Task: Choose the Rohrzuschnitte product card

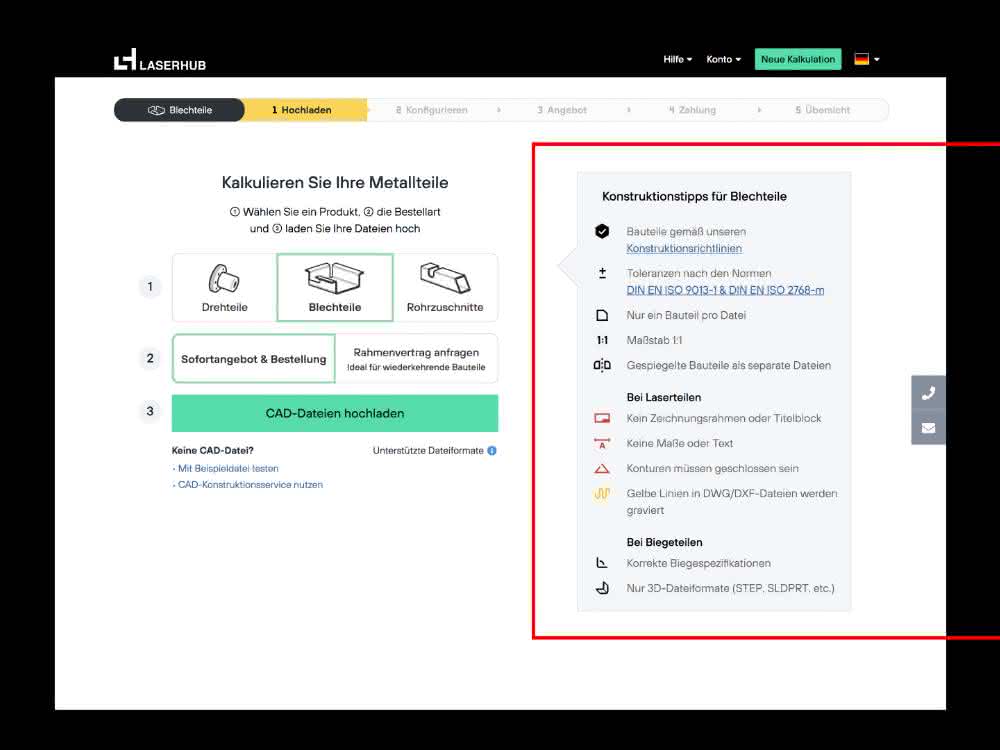Action: (x=445, y=288)
